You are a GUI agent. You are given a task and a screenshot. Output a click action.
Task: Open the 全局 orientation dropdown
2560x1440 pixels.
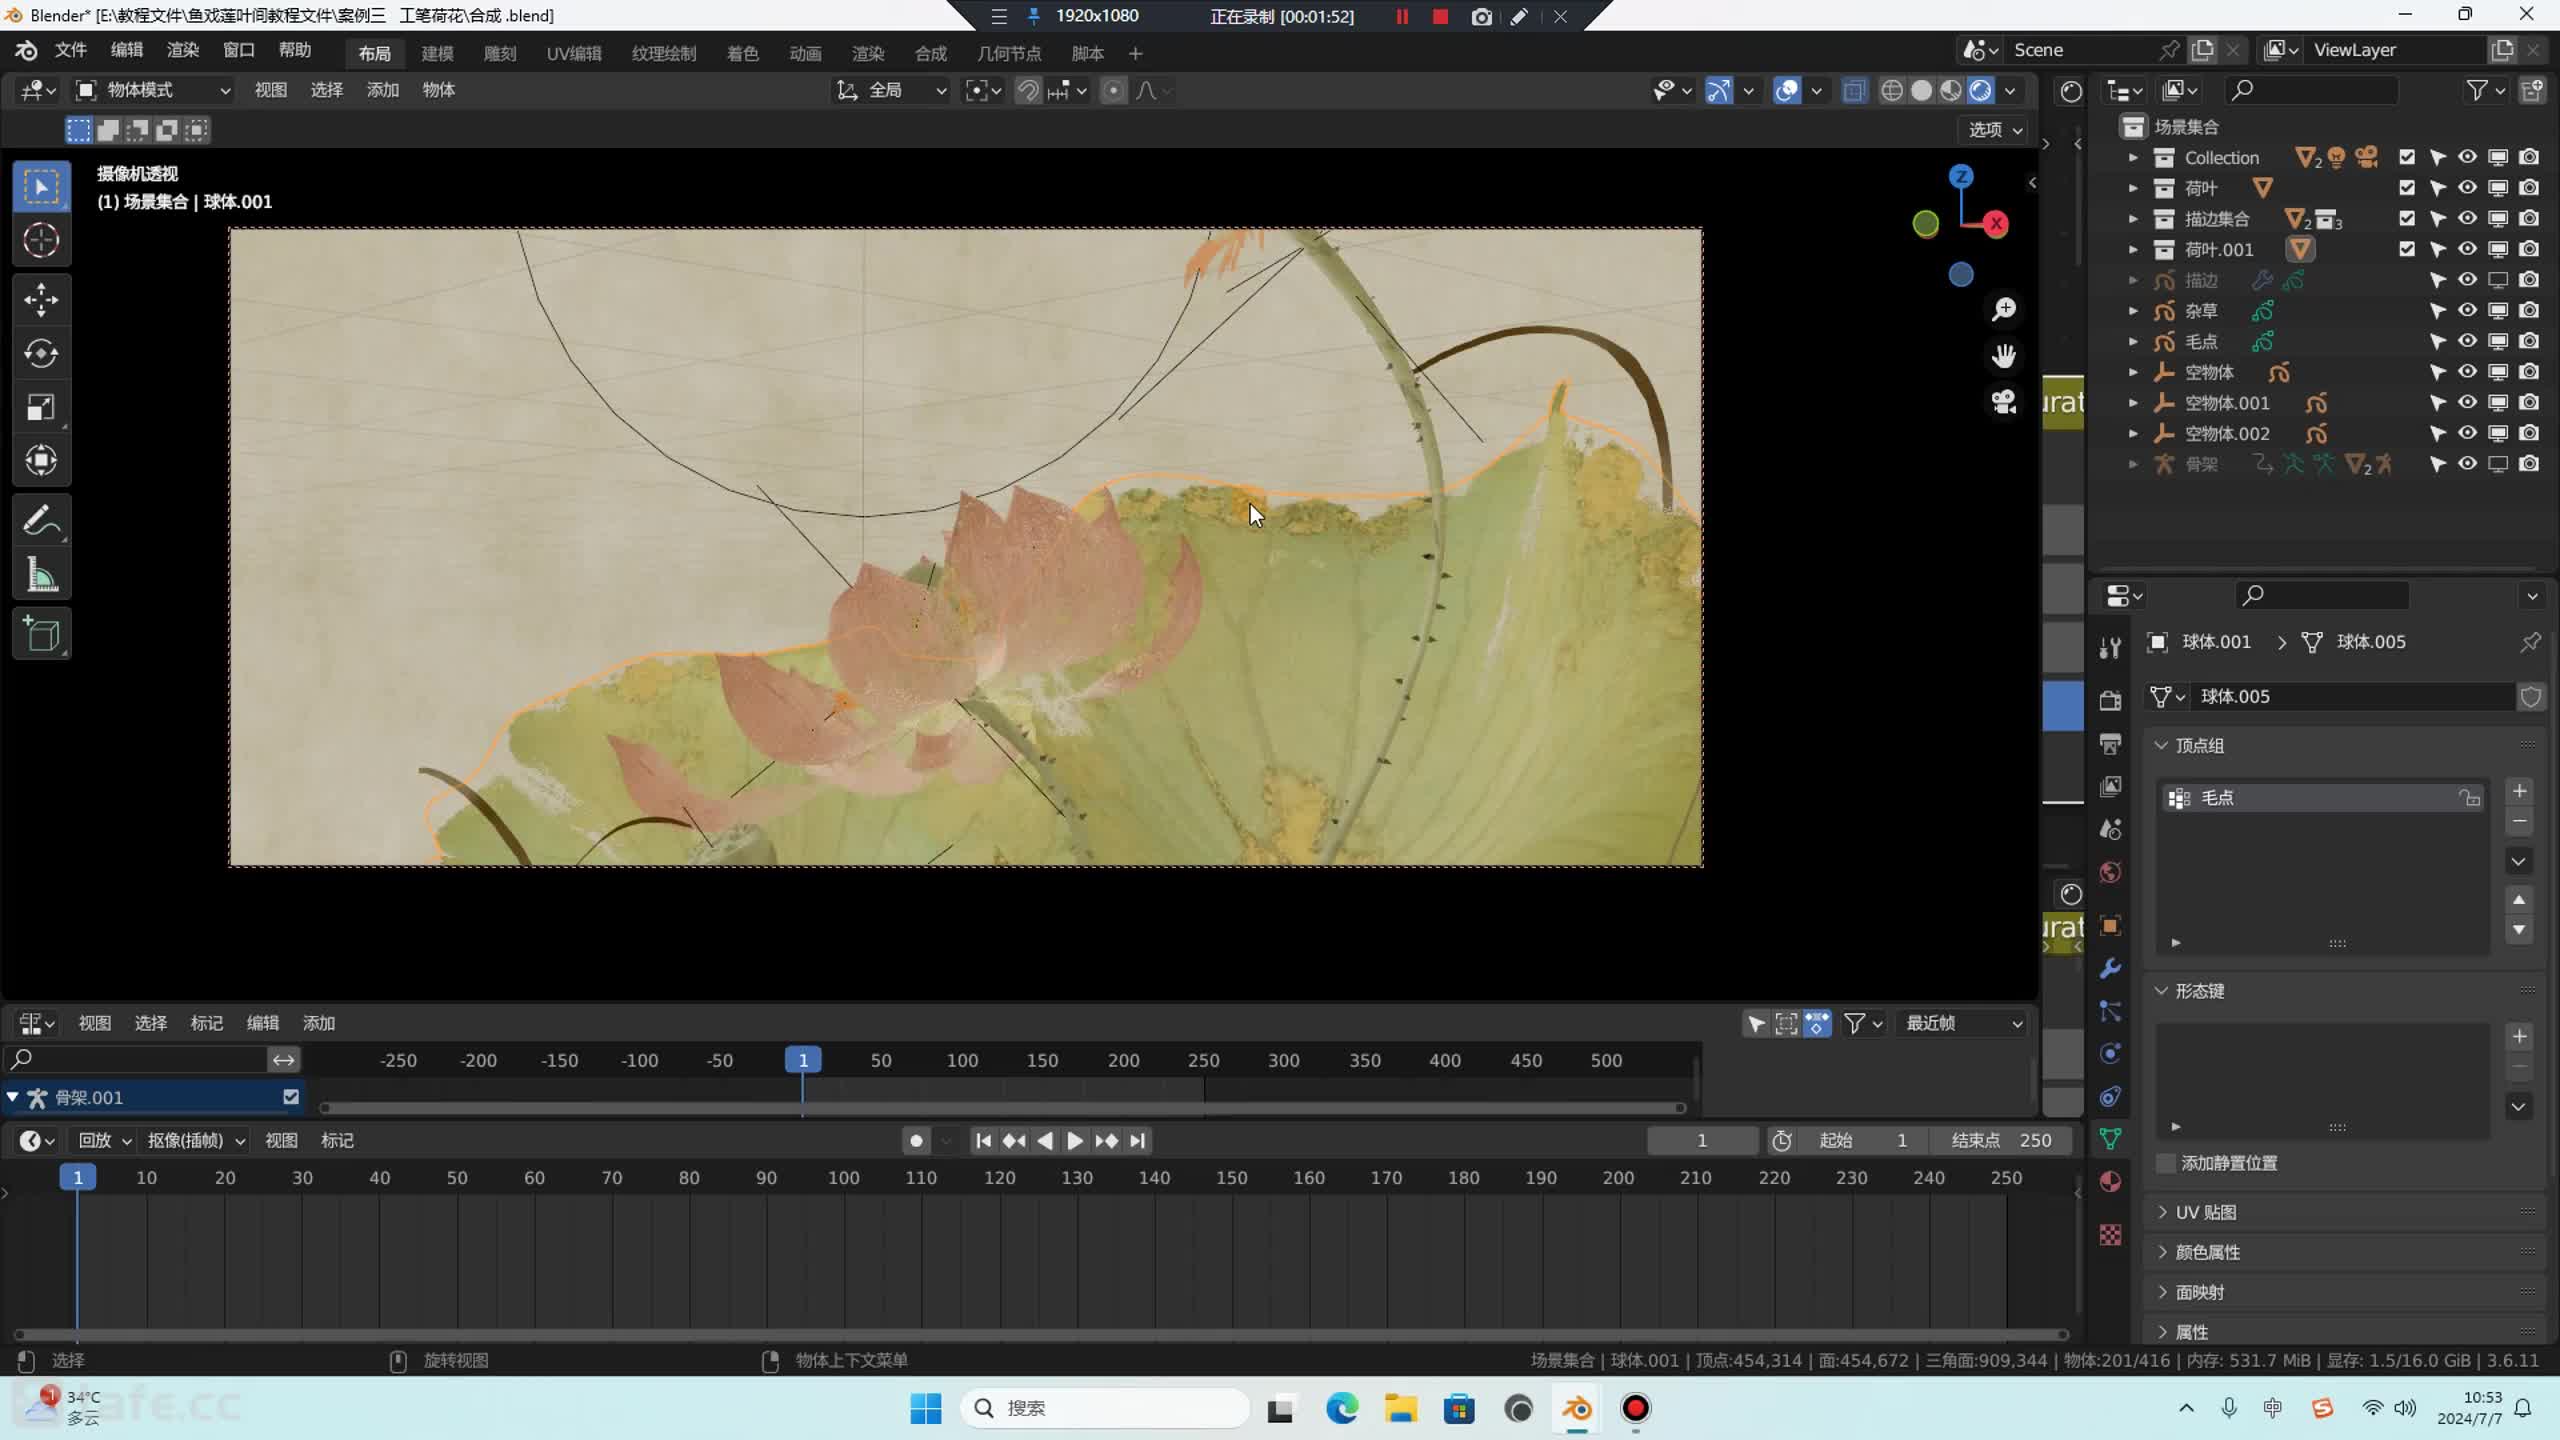coord(892,90)
